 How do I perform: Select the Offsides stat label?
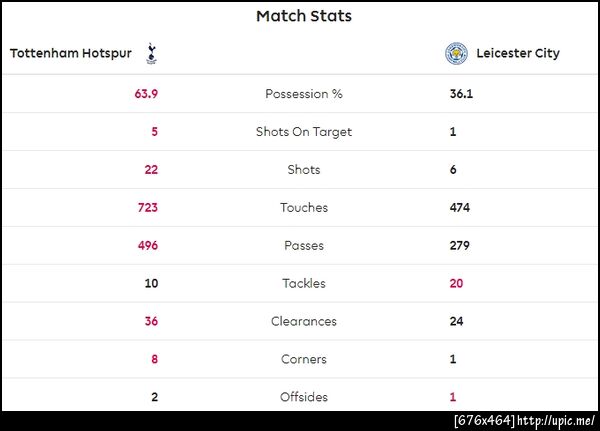[304, 397]
